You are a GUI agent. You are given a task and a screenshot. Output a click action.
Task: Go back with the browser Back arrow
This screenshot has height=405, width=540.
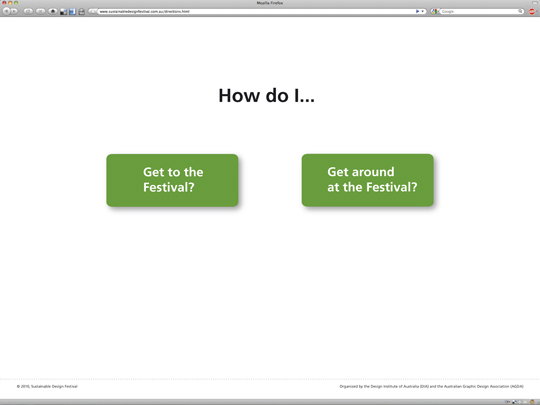click(x=6, y=11)
